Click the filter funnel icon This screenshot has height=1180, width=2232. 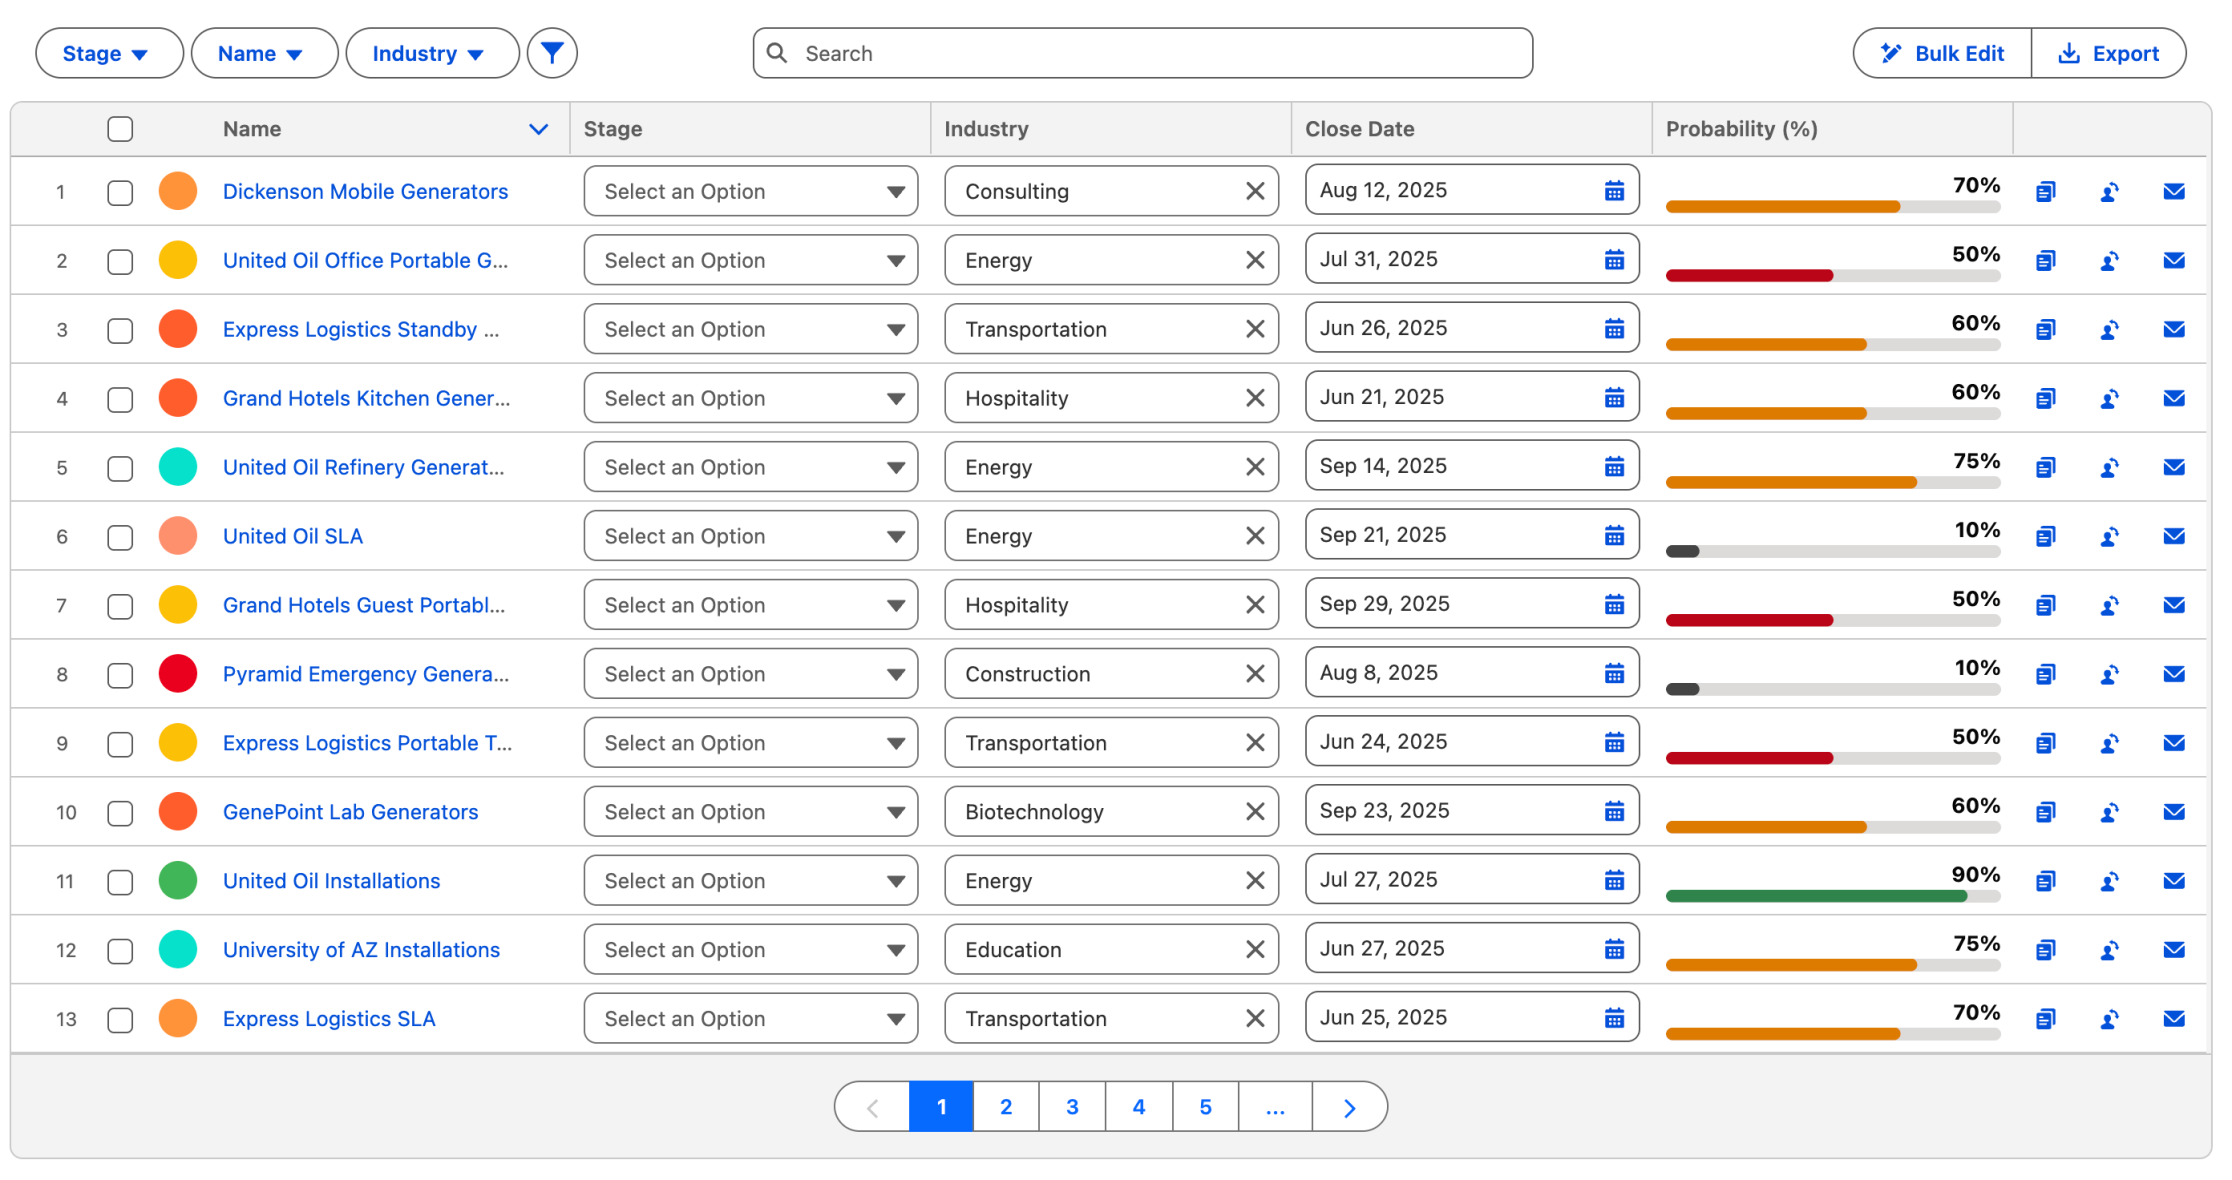pos(552,53)
